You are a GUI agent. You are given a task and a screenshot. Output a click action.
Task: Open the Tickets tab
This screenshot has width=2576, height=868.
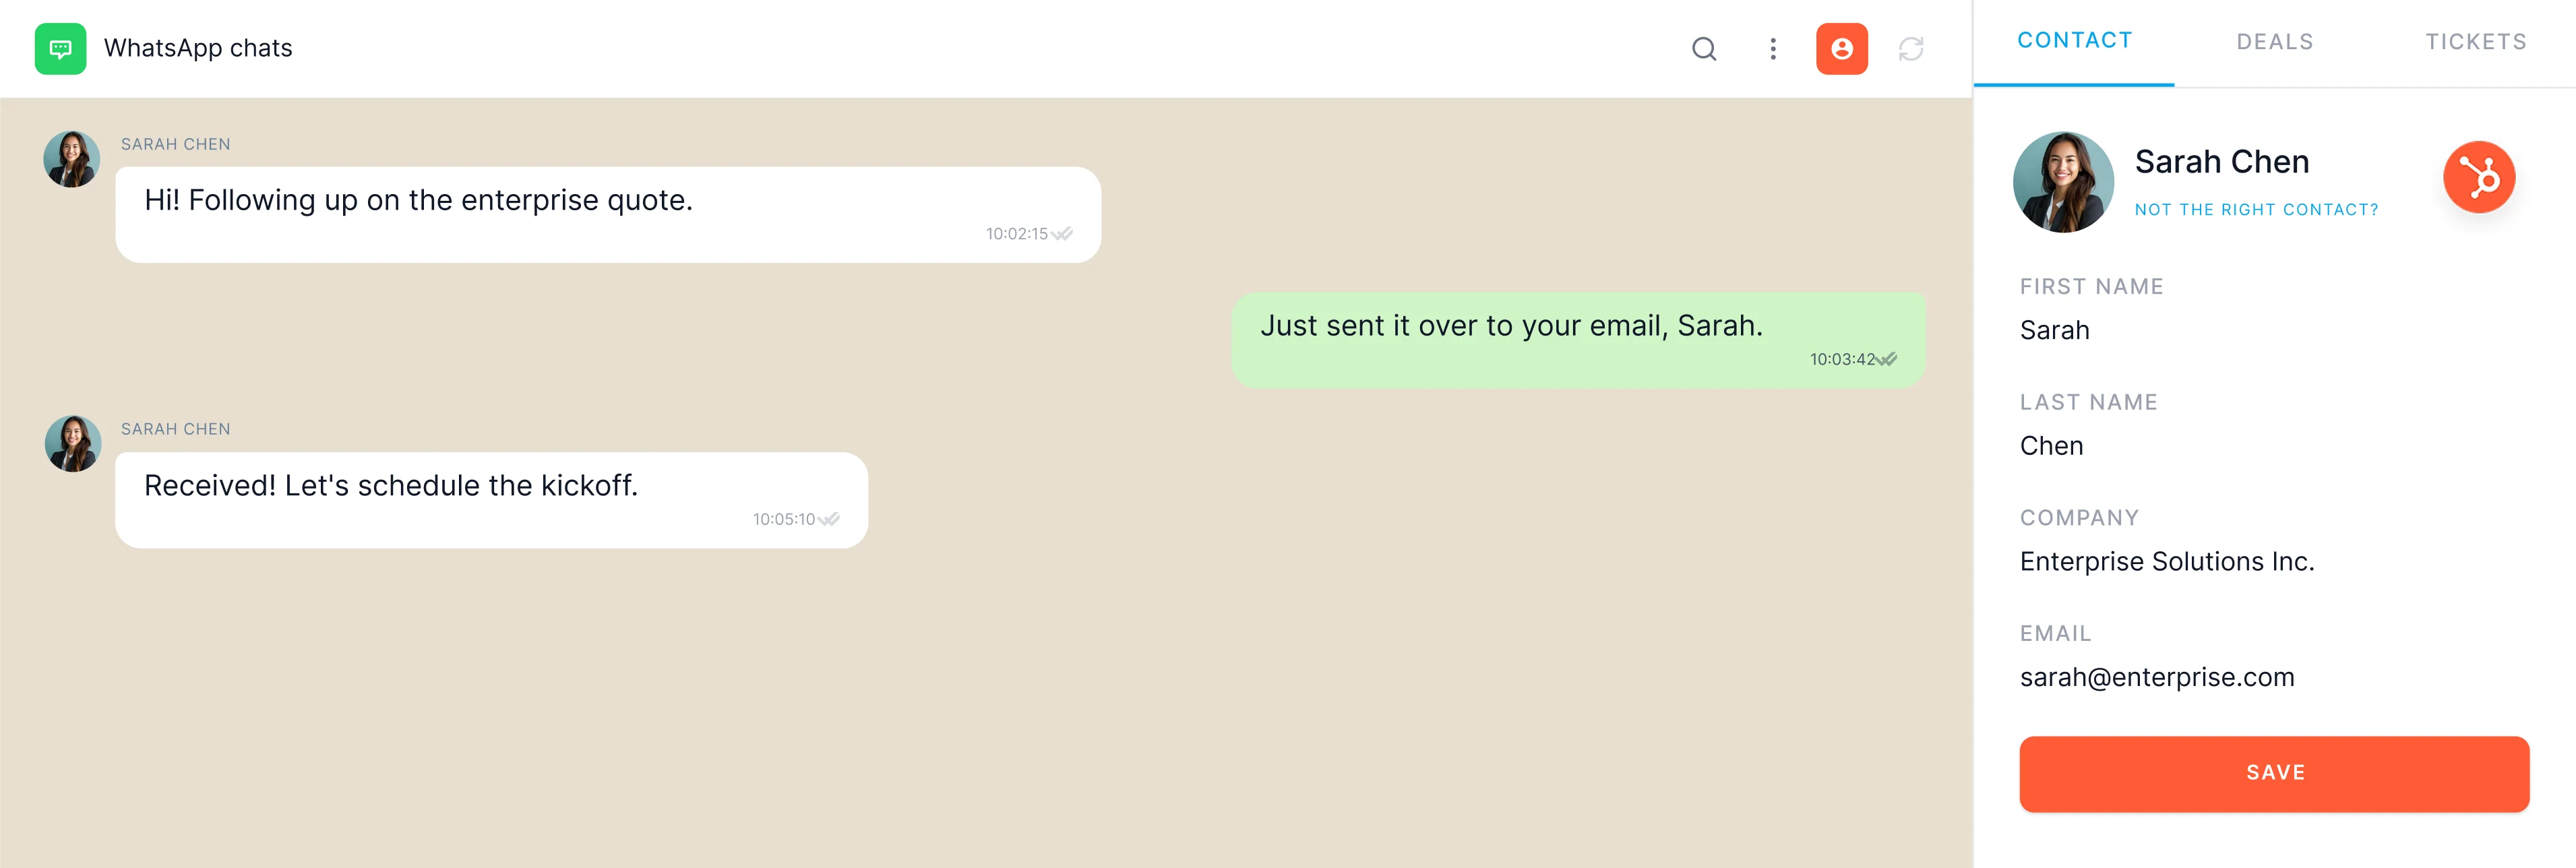tap(2475, 42)
